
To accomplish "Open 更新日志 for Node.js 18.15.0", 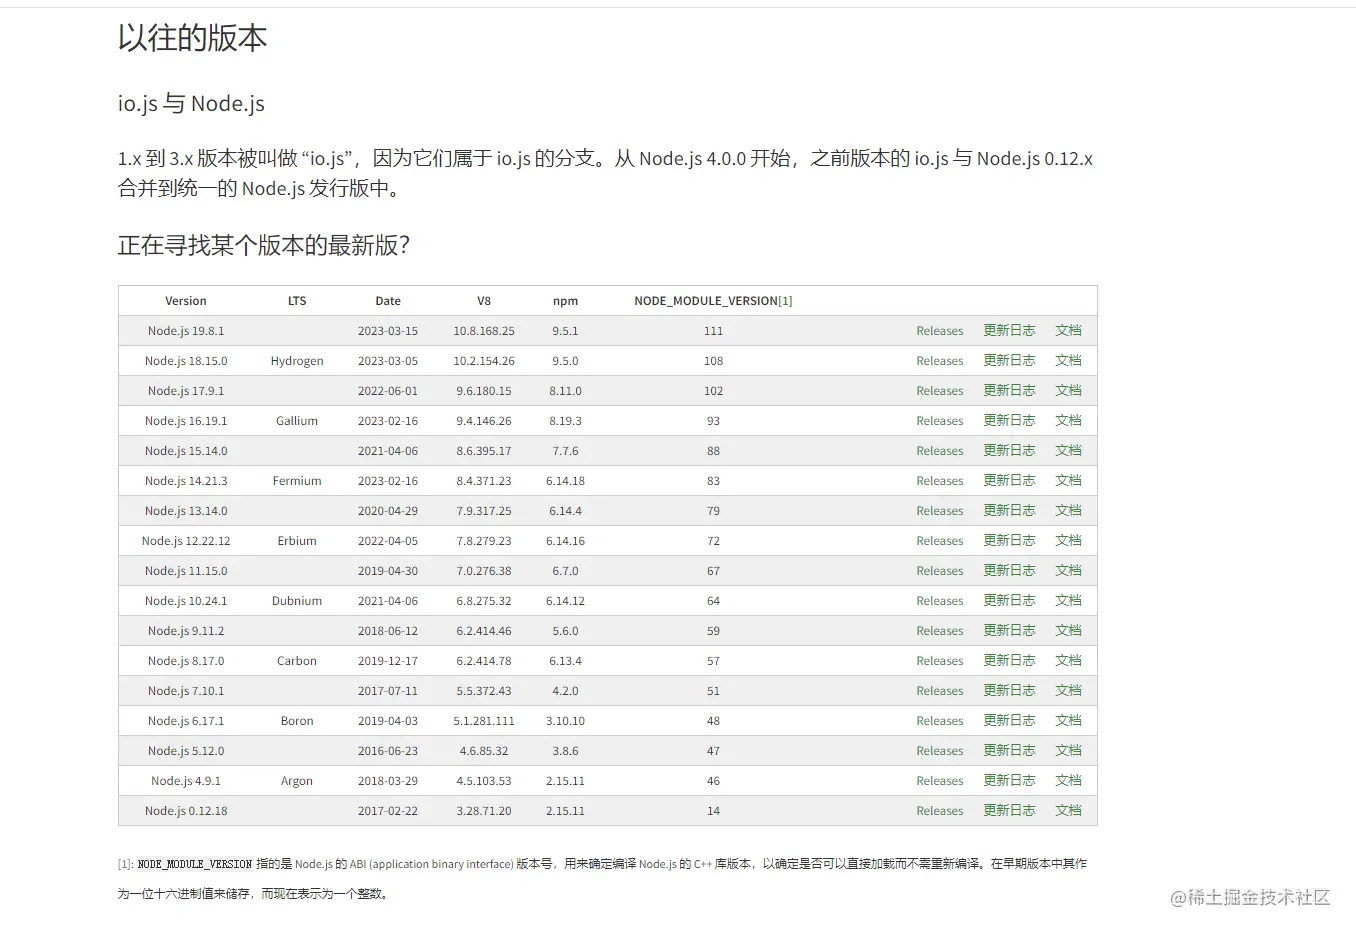I will [x=1009, y=361].
